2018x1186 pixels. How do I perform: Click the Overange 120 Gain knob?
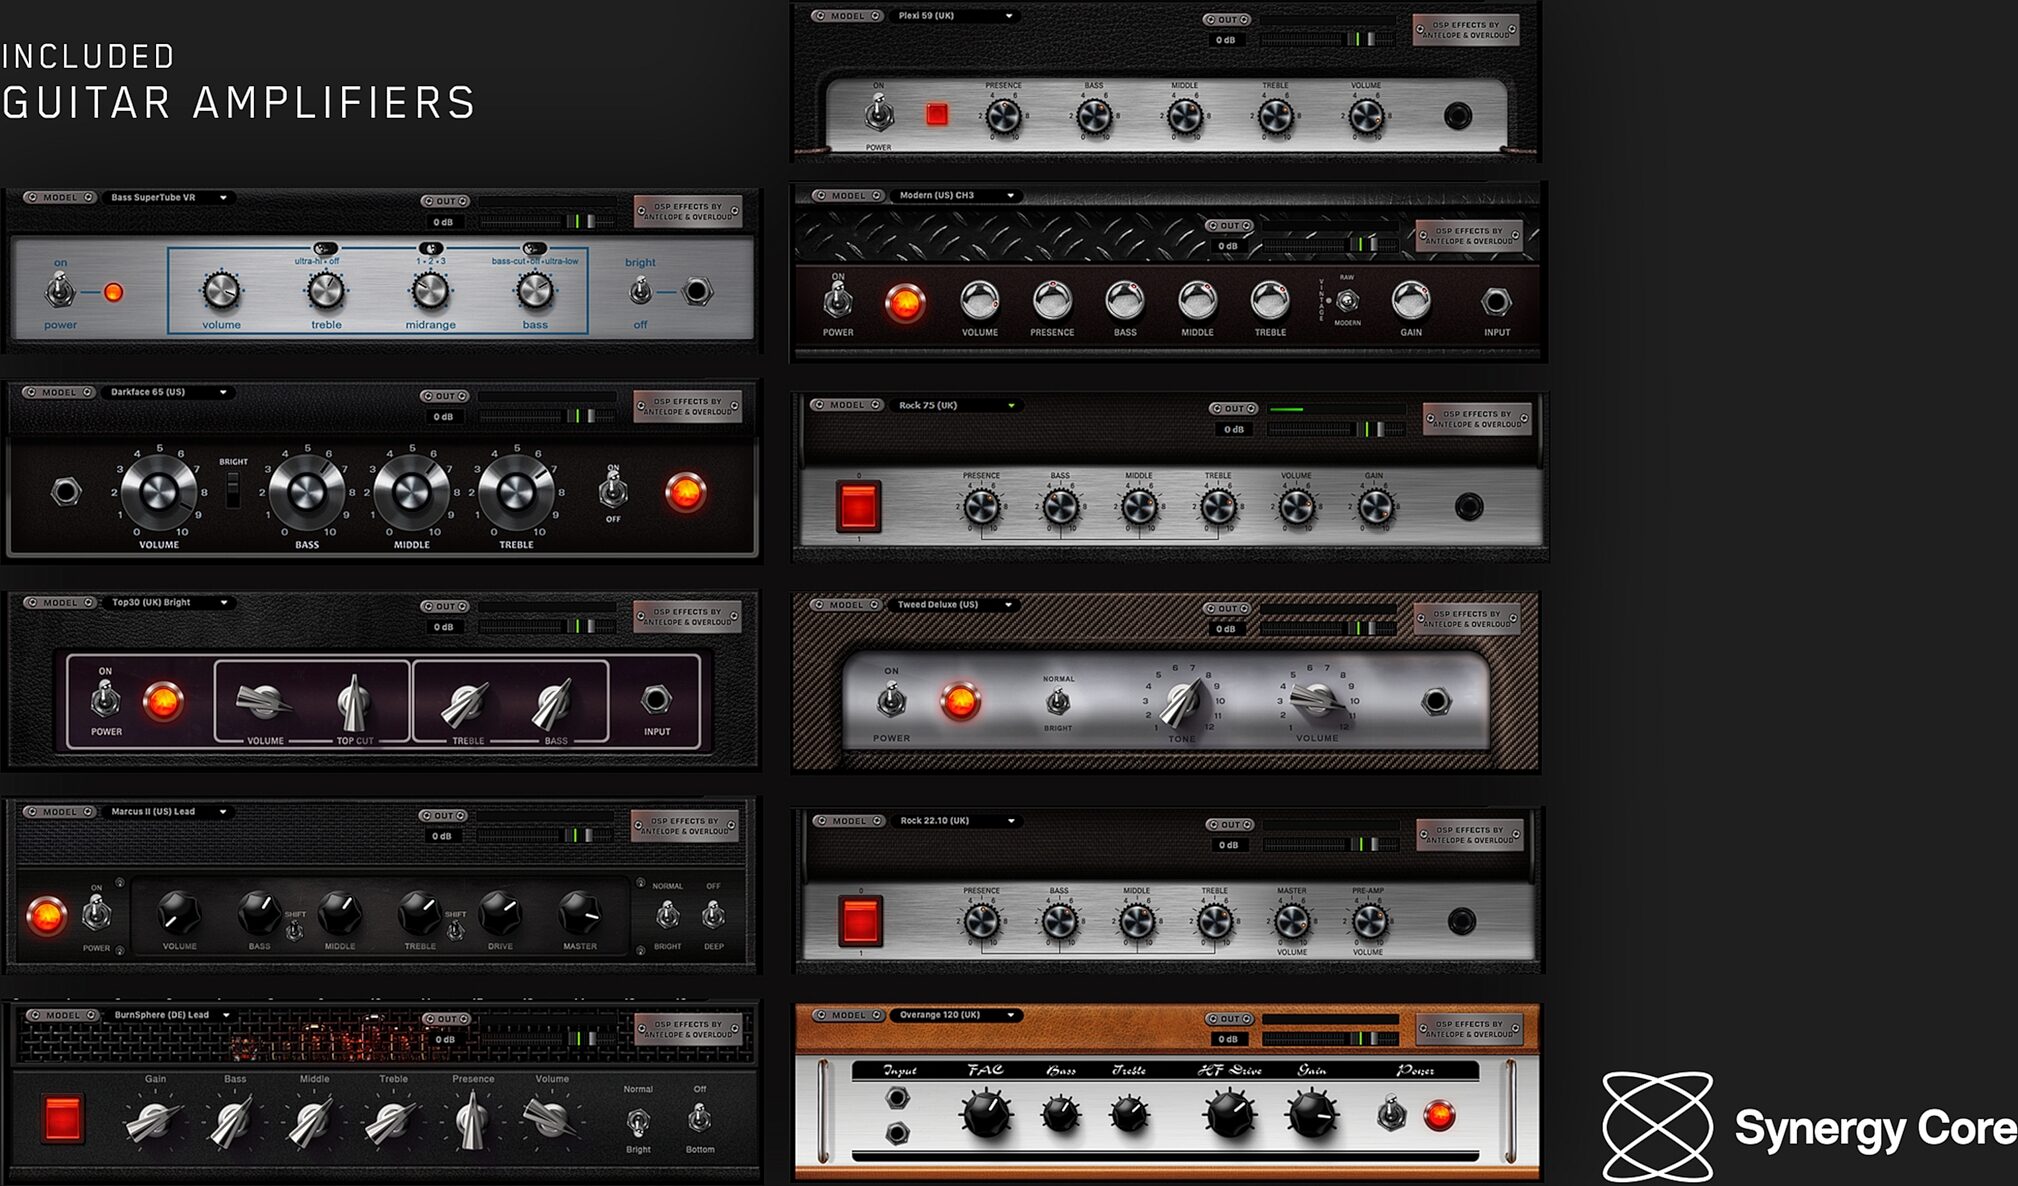coord(1311,1113)
